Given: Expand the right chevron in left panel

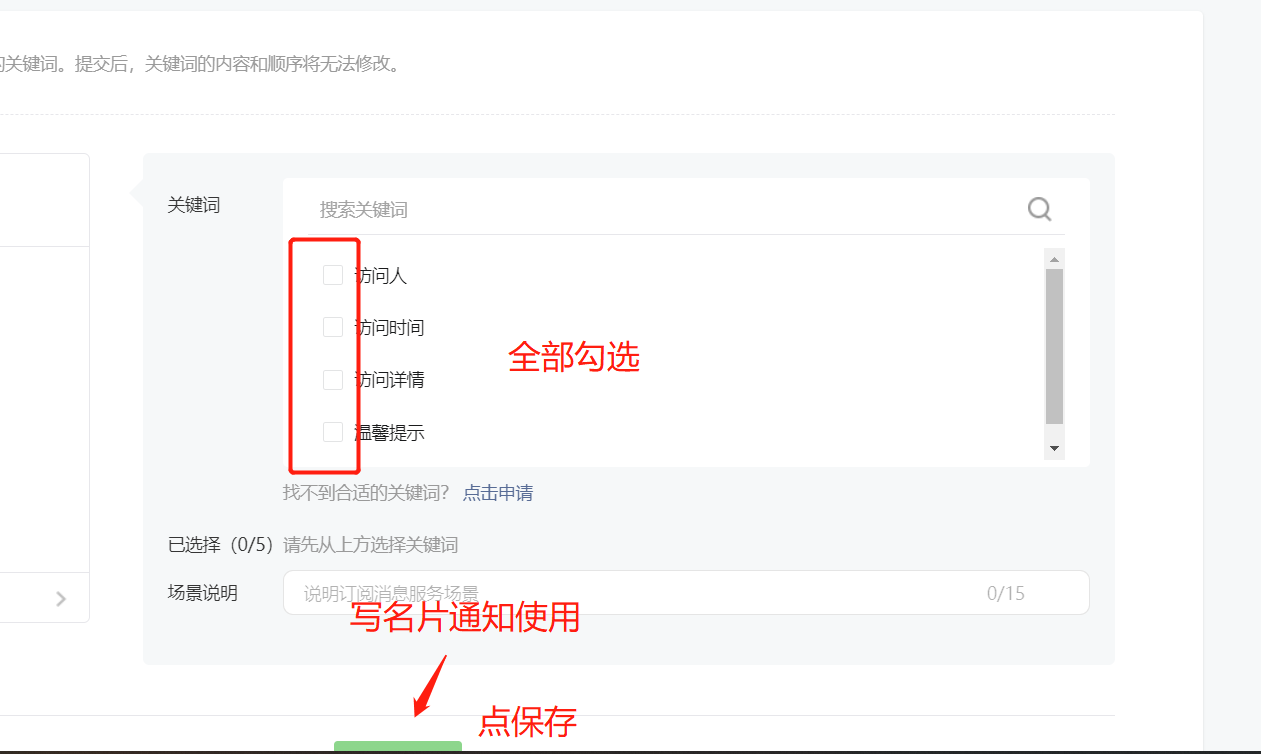Looking at the screenshot, I should (x=61, y=598).
